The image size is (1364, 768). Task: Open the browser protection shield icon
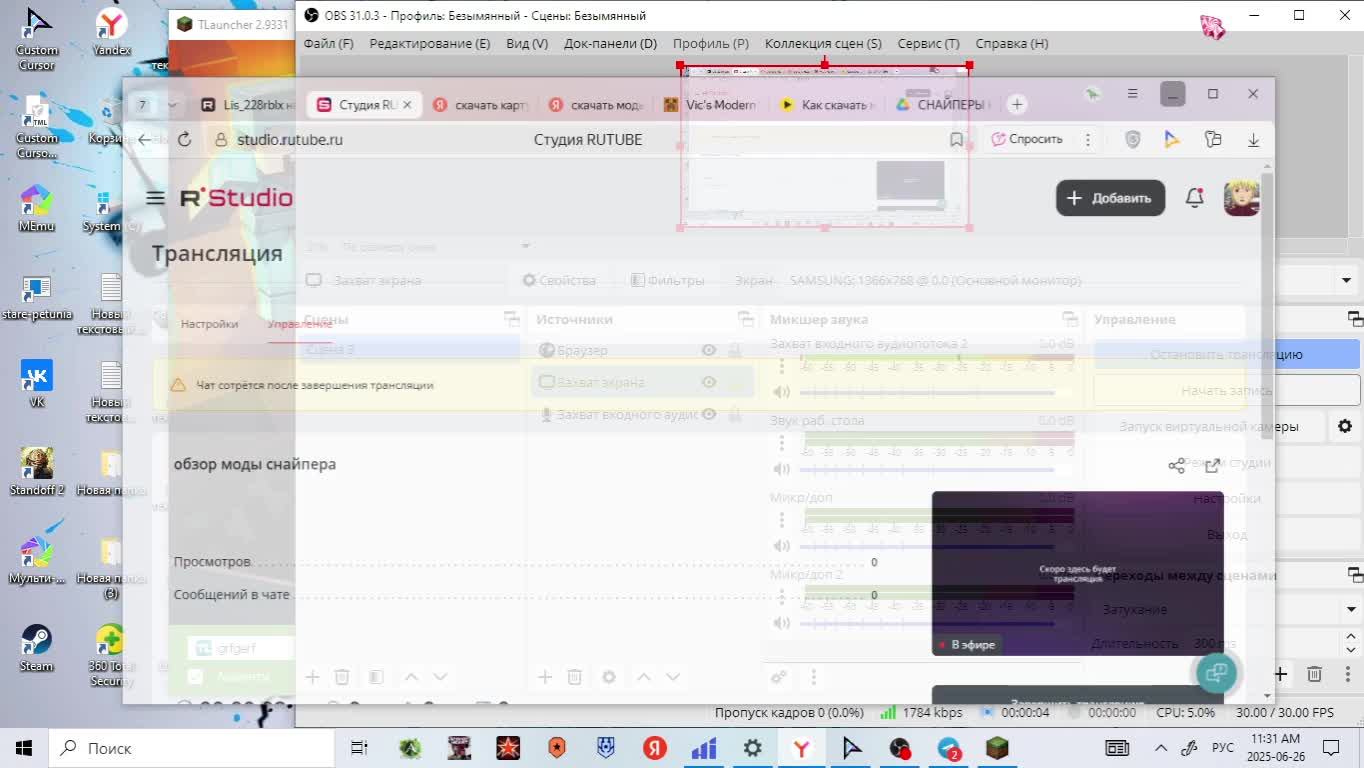1132,140
